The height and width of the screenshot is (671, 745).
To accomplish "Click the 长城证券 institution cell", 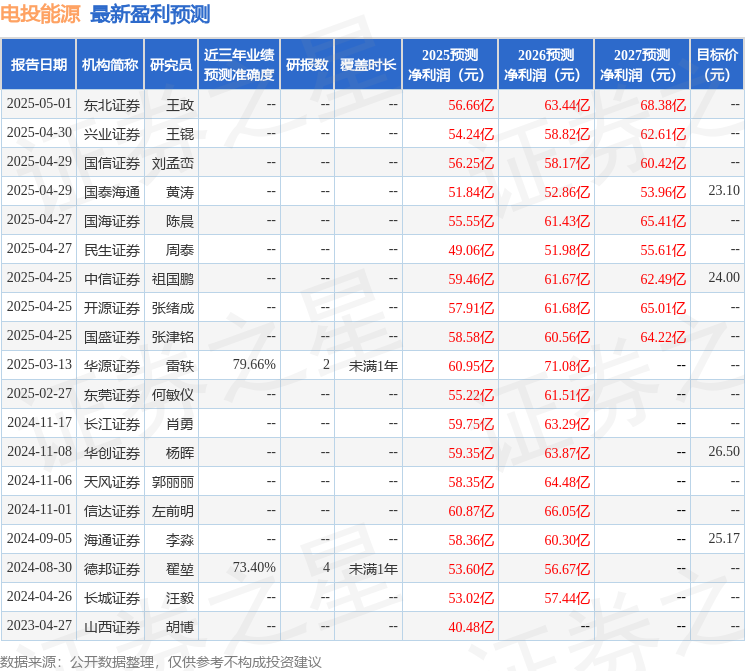I will coord(112,598).
